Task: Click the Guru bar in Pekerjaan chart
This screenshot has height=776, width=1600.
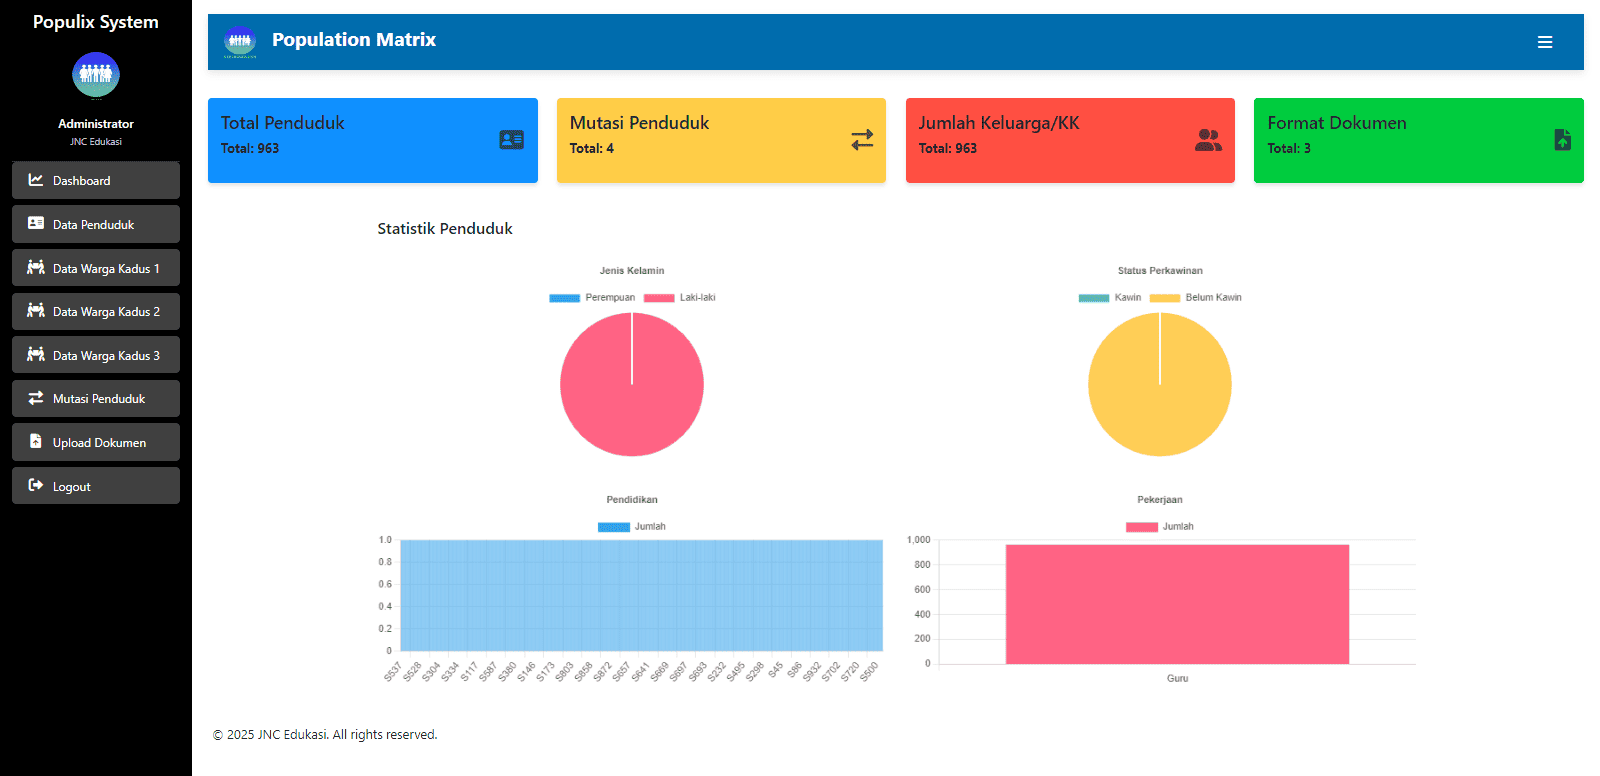Action: point(1177,604)
